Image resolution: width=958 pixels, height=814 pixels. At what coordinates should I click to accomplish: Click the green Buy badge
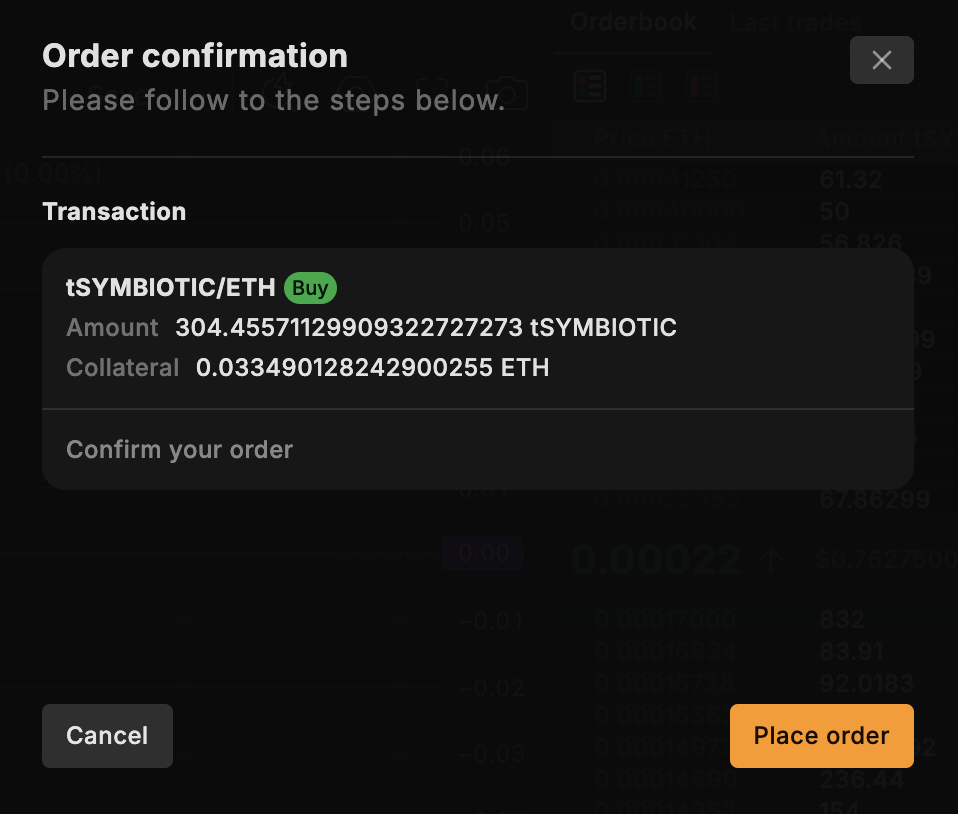coord(310,288)
